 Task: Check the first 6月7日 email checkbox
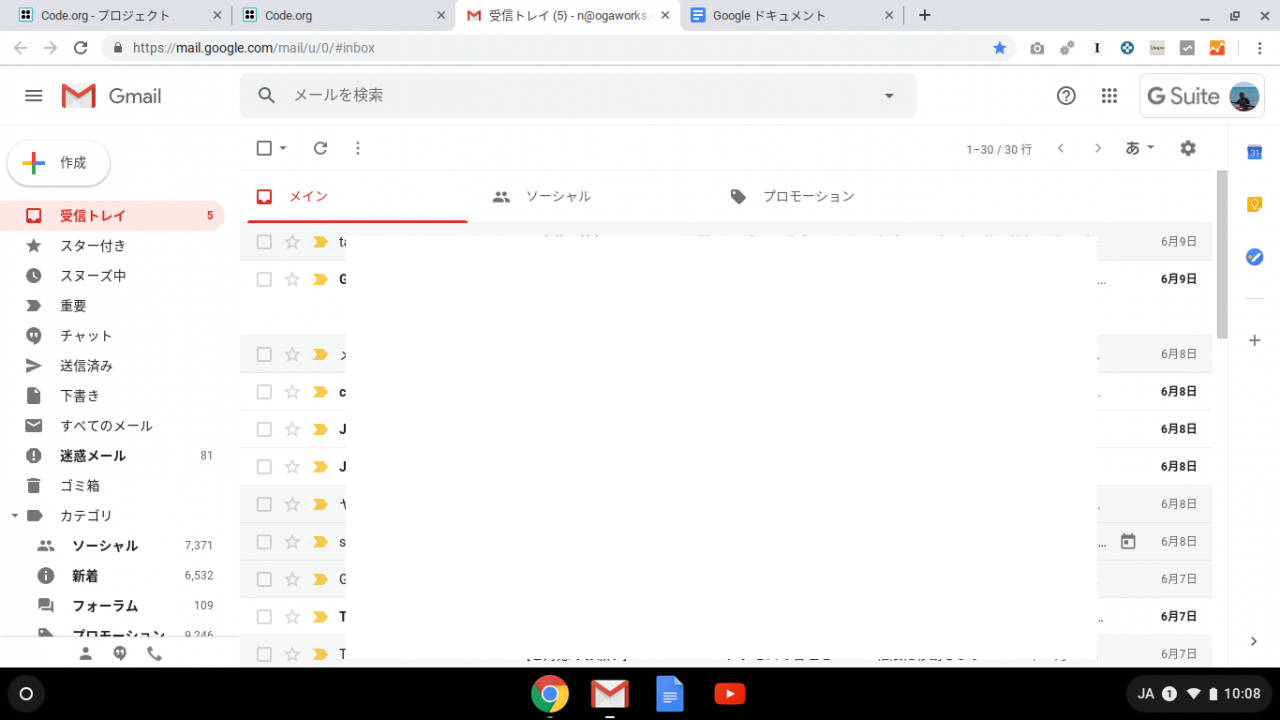264,579
